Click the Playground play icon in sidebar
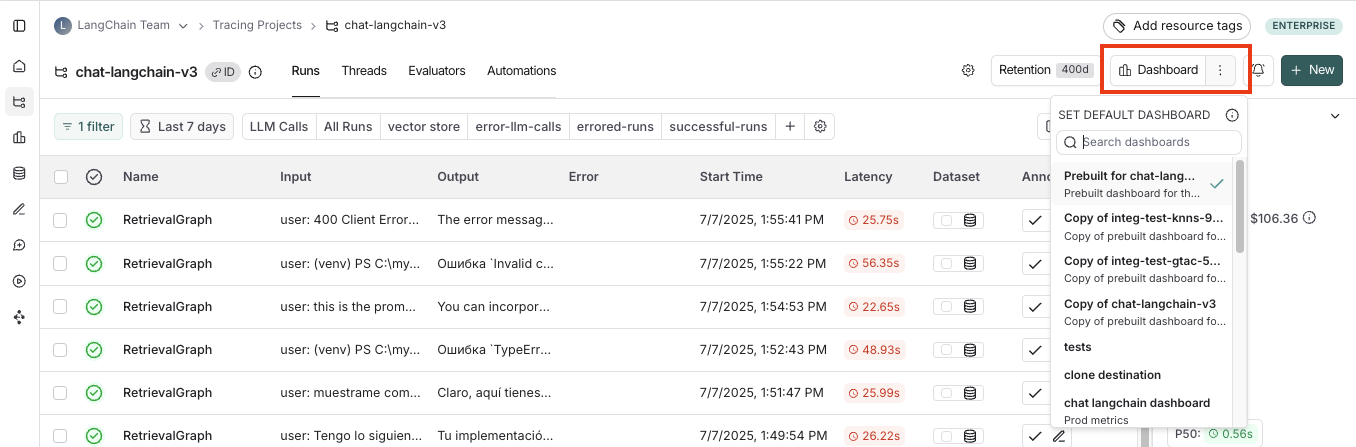 click(19, 281)
